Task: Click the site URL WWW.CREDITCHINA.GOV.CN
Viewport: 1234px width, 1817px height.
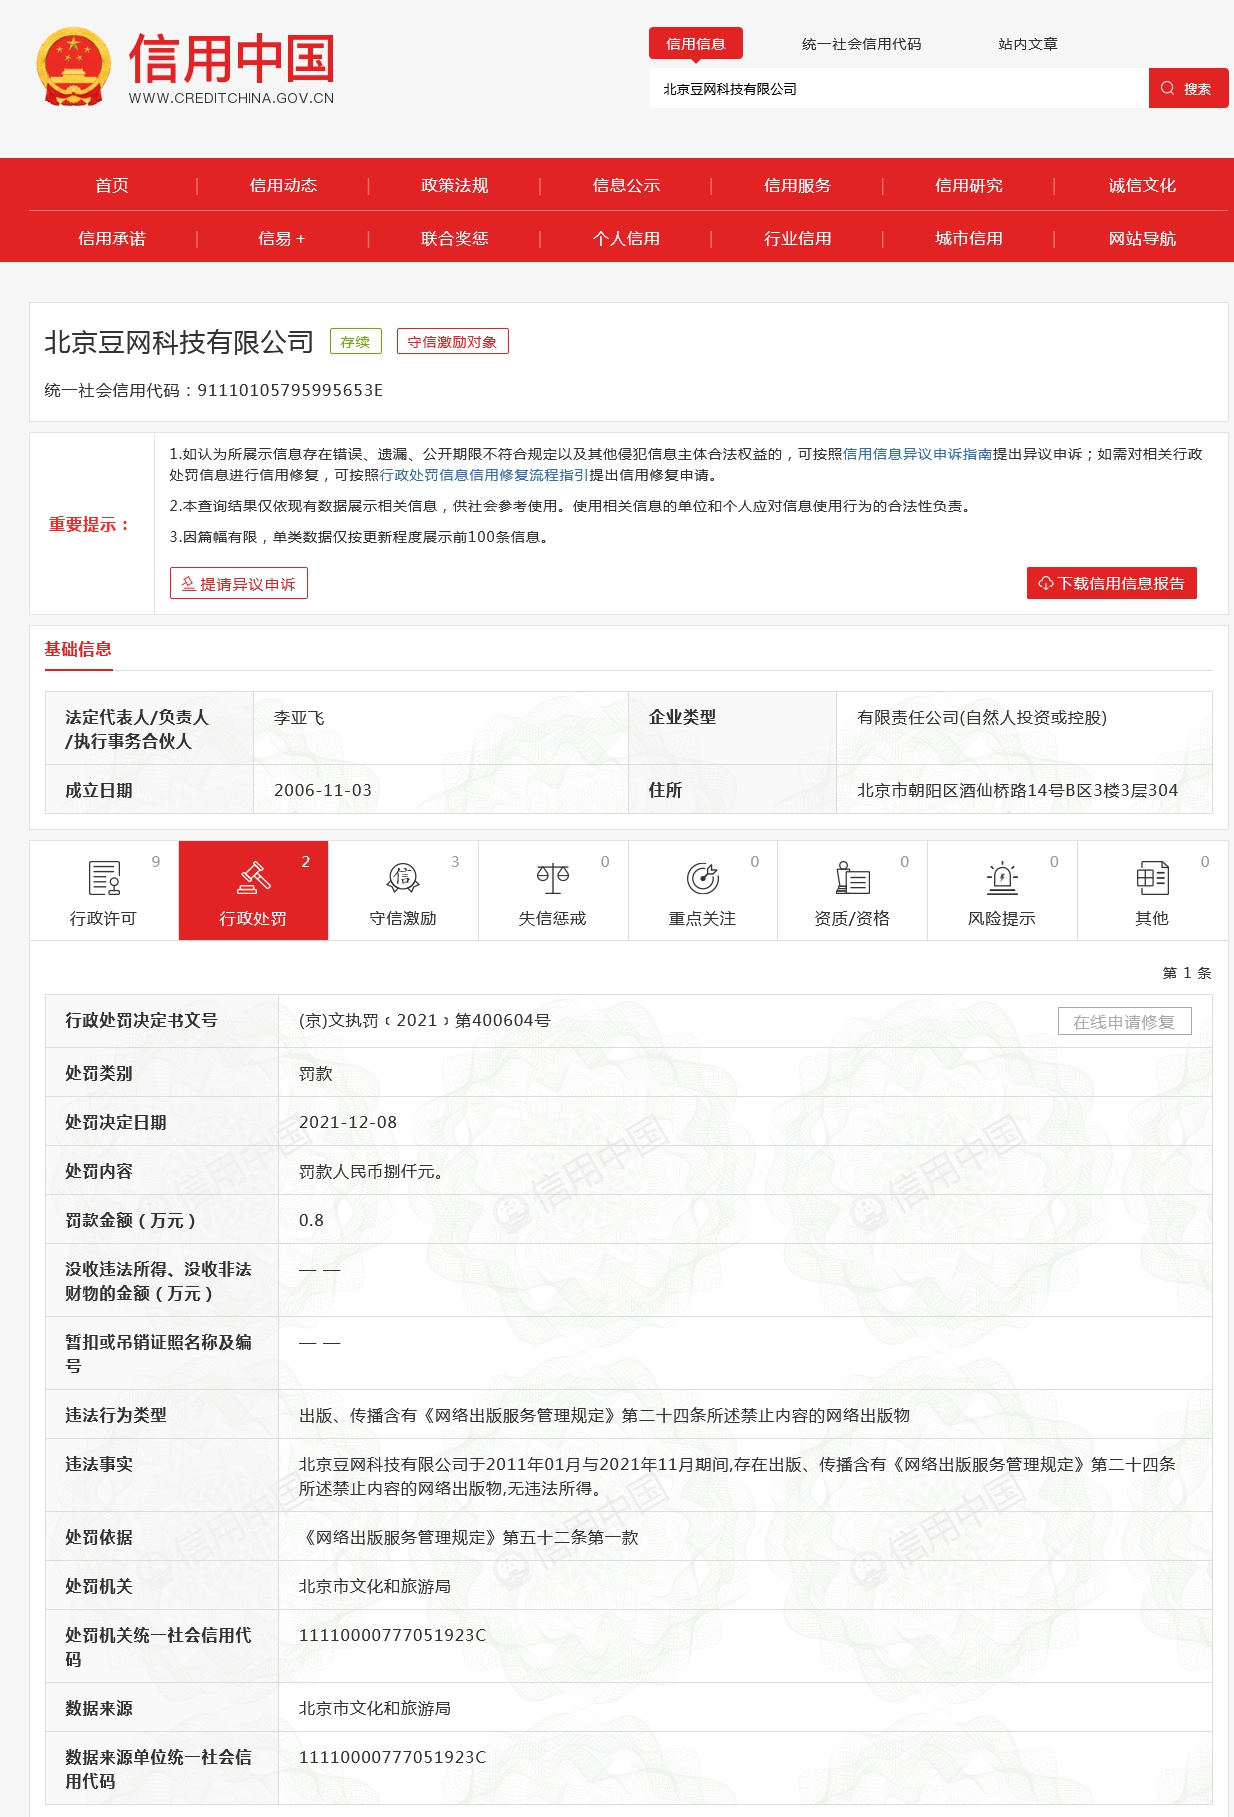Action: (x=232, y=98)
